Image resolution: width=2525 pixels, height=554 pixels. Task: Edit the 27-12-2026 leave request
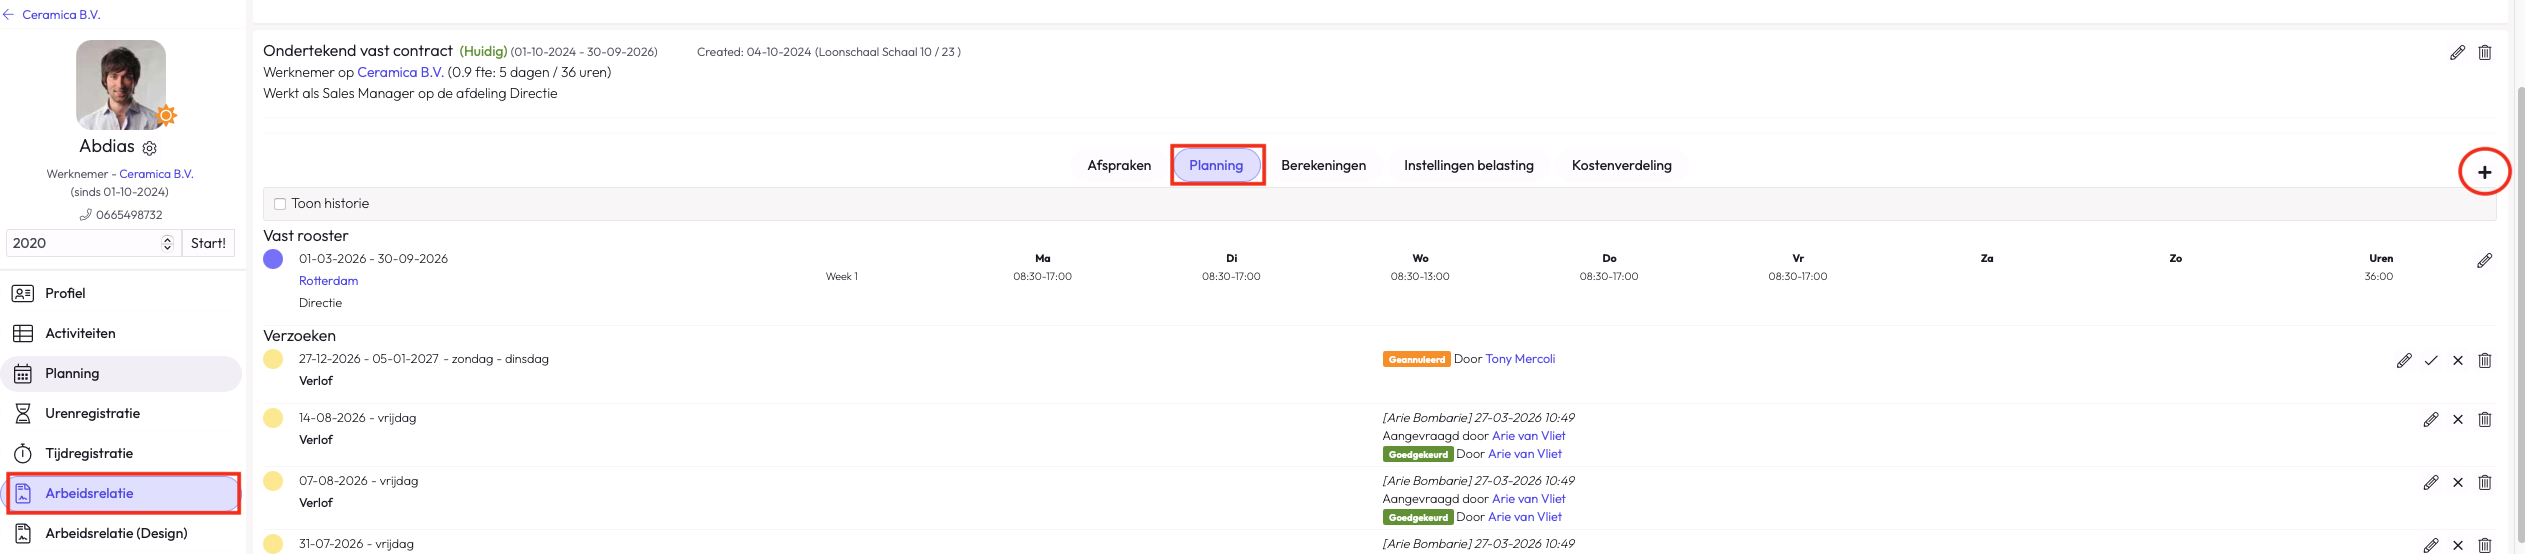tap(2404, 361)
